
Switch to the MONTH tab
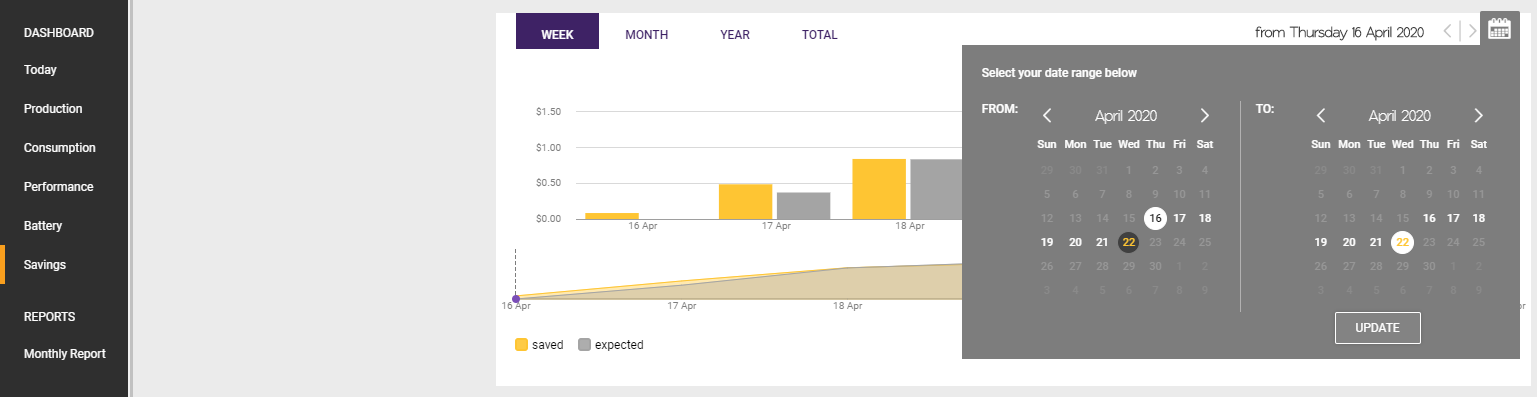pyautogui.click(x=646, y=35)
